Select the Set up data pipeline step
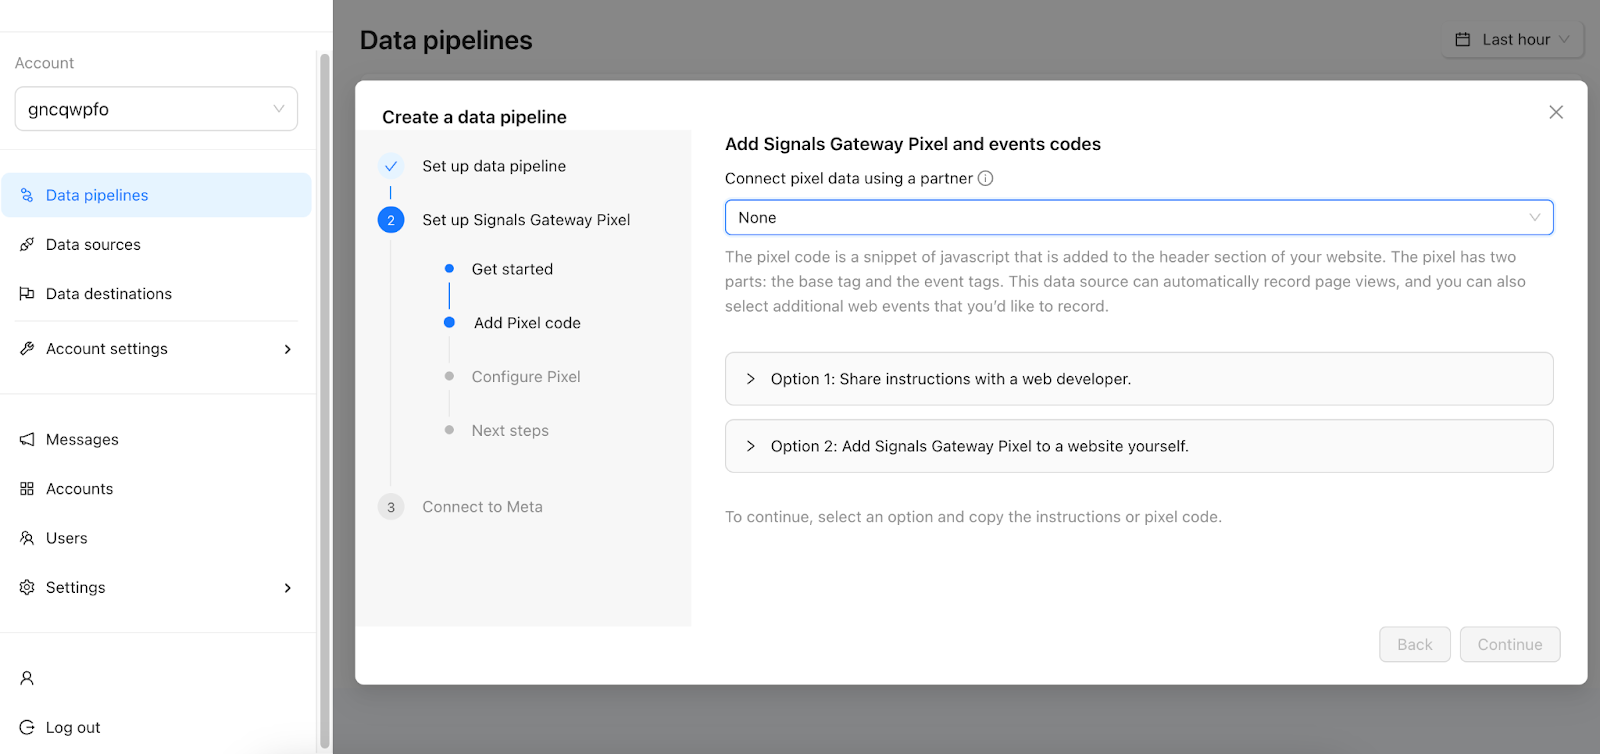 (494, 166)
